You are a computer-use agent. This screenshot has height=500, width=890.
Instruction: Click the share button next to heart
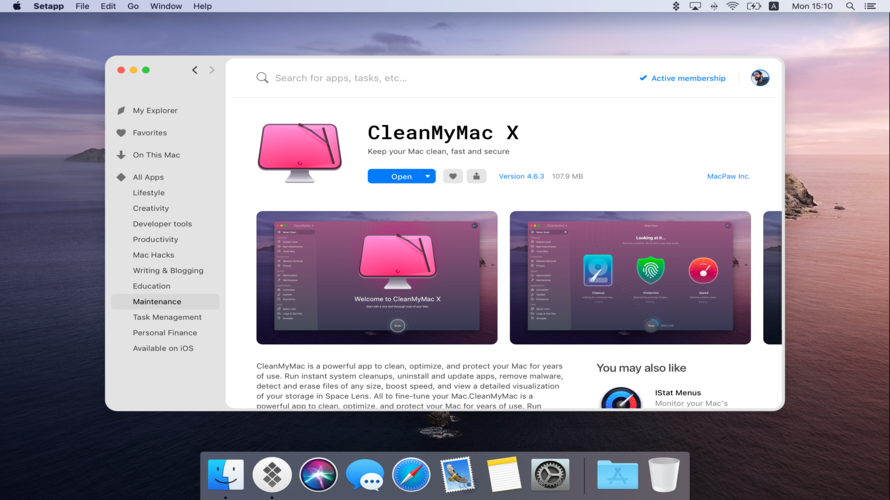pos(476,177)
